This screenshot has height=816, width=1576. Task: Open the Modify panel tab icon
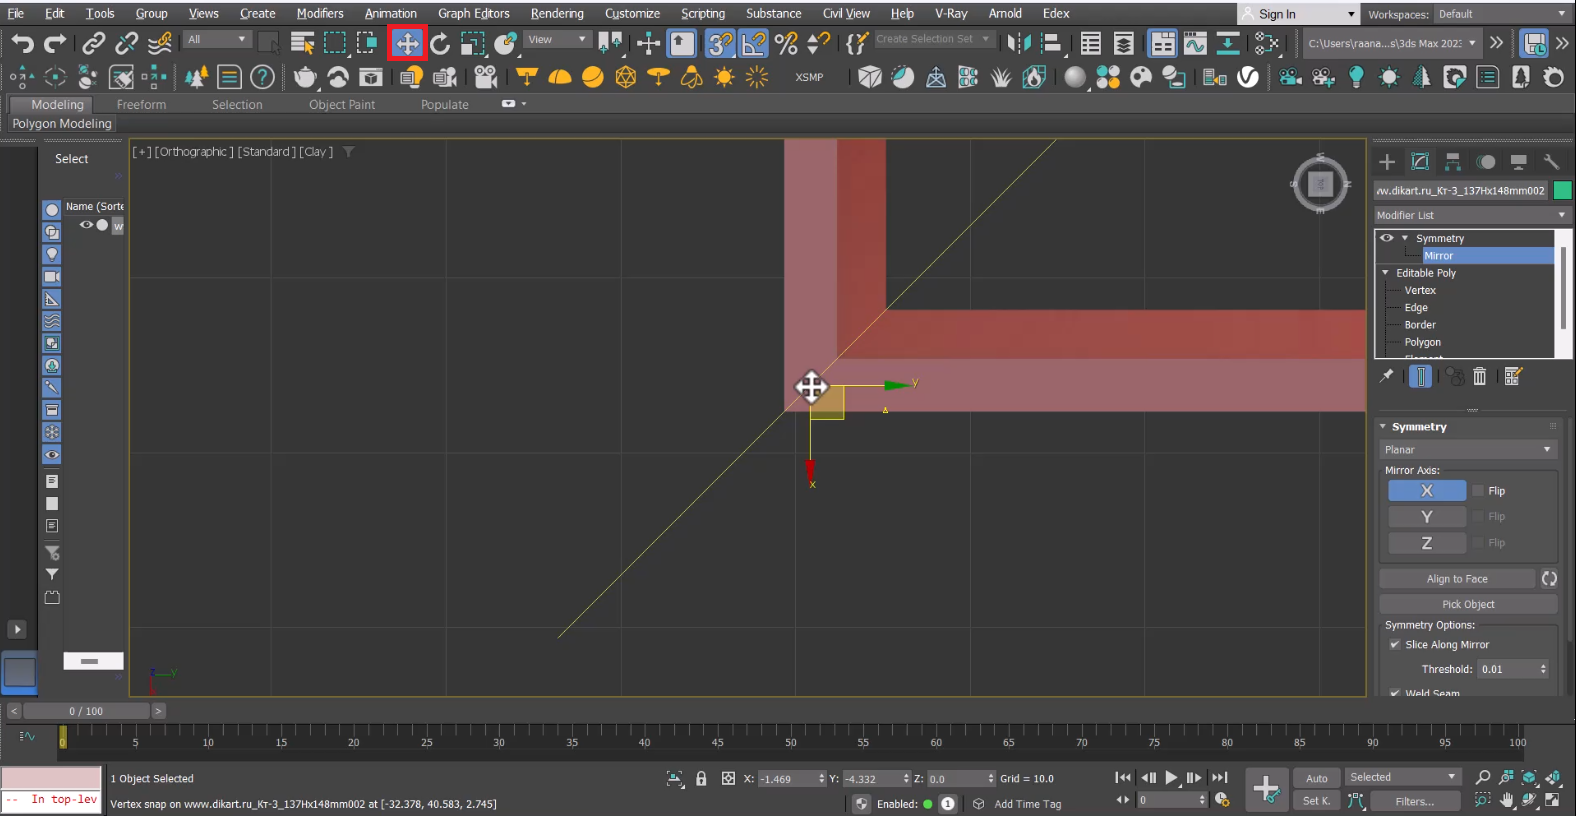tap(1420, 162)
